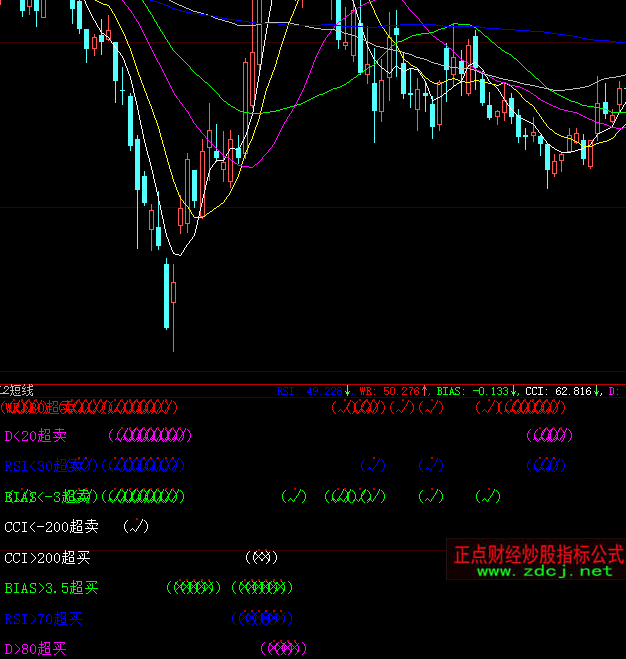Click the rightmost blue RSI<30 signal cluster

pos(546,465)
